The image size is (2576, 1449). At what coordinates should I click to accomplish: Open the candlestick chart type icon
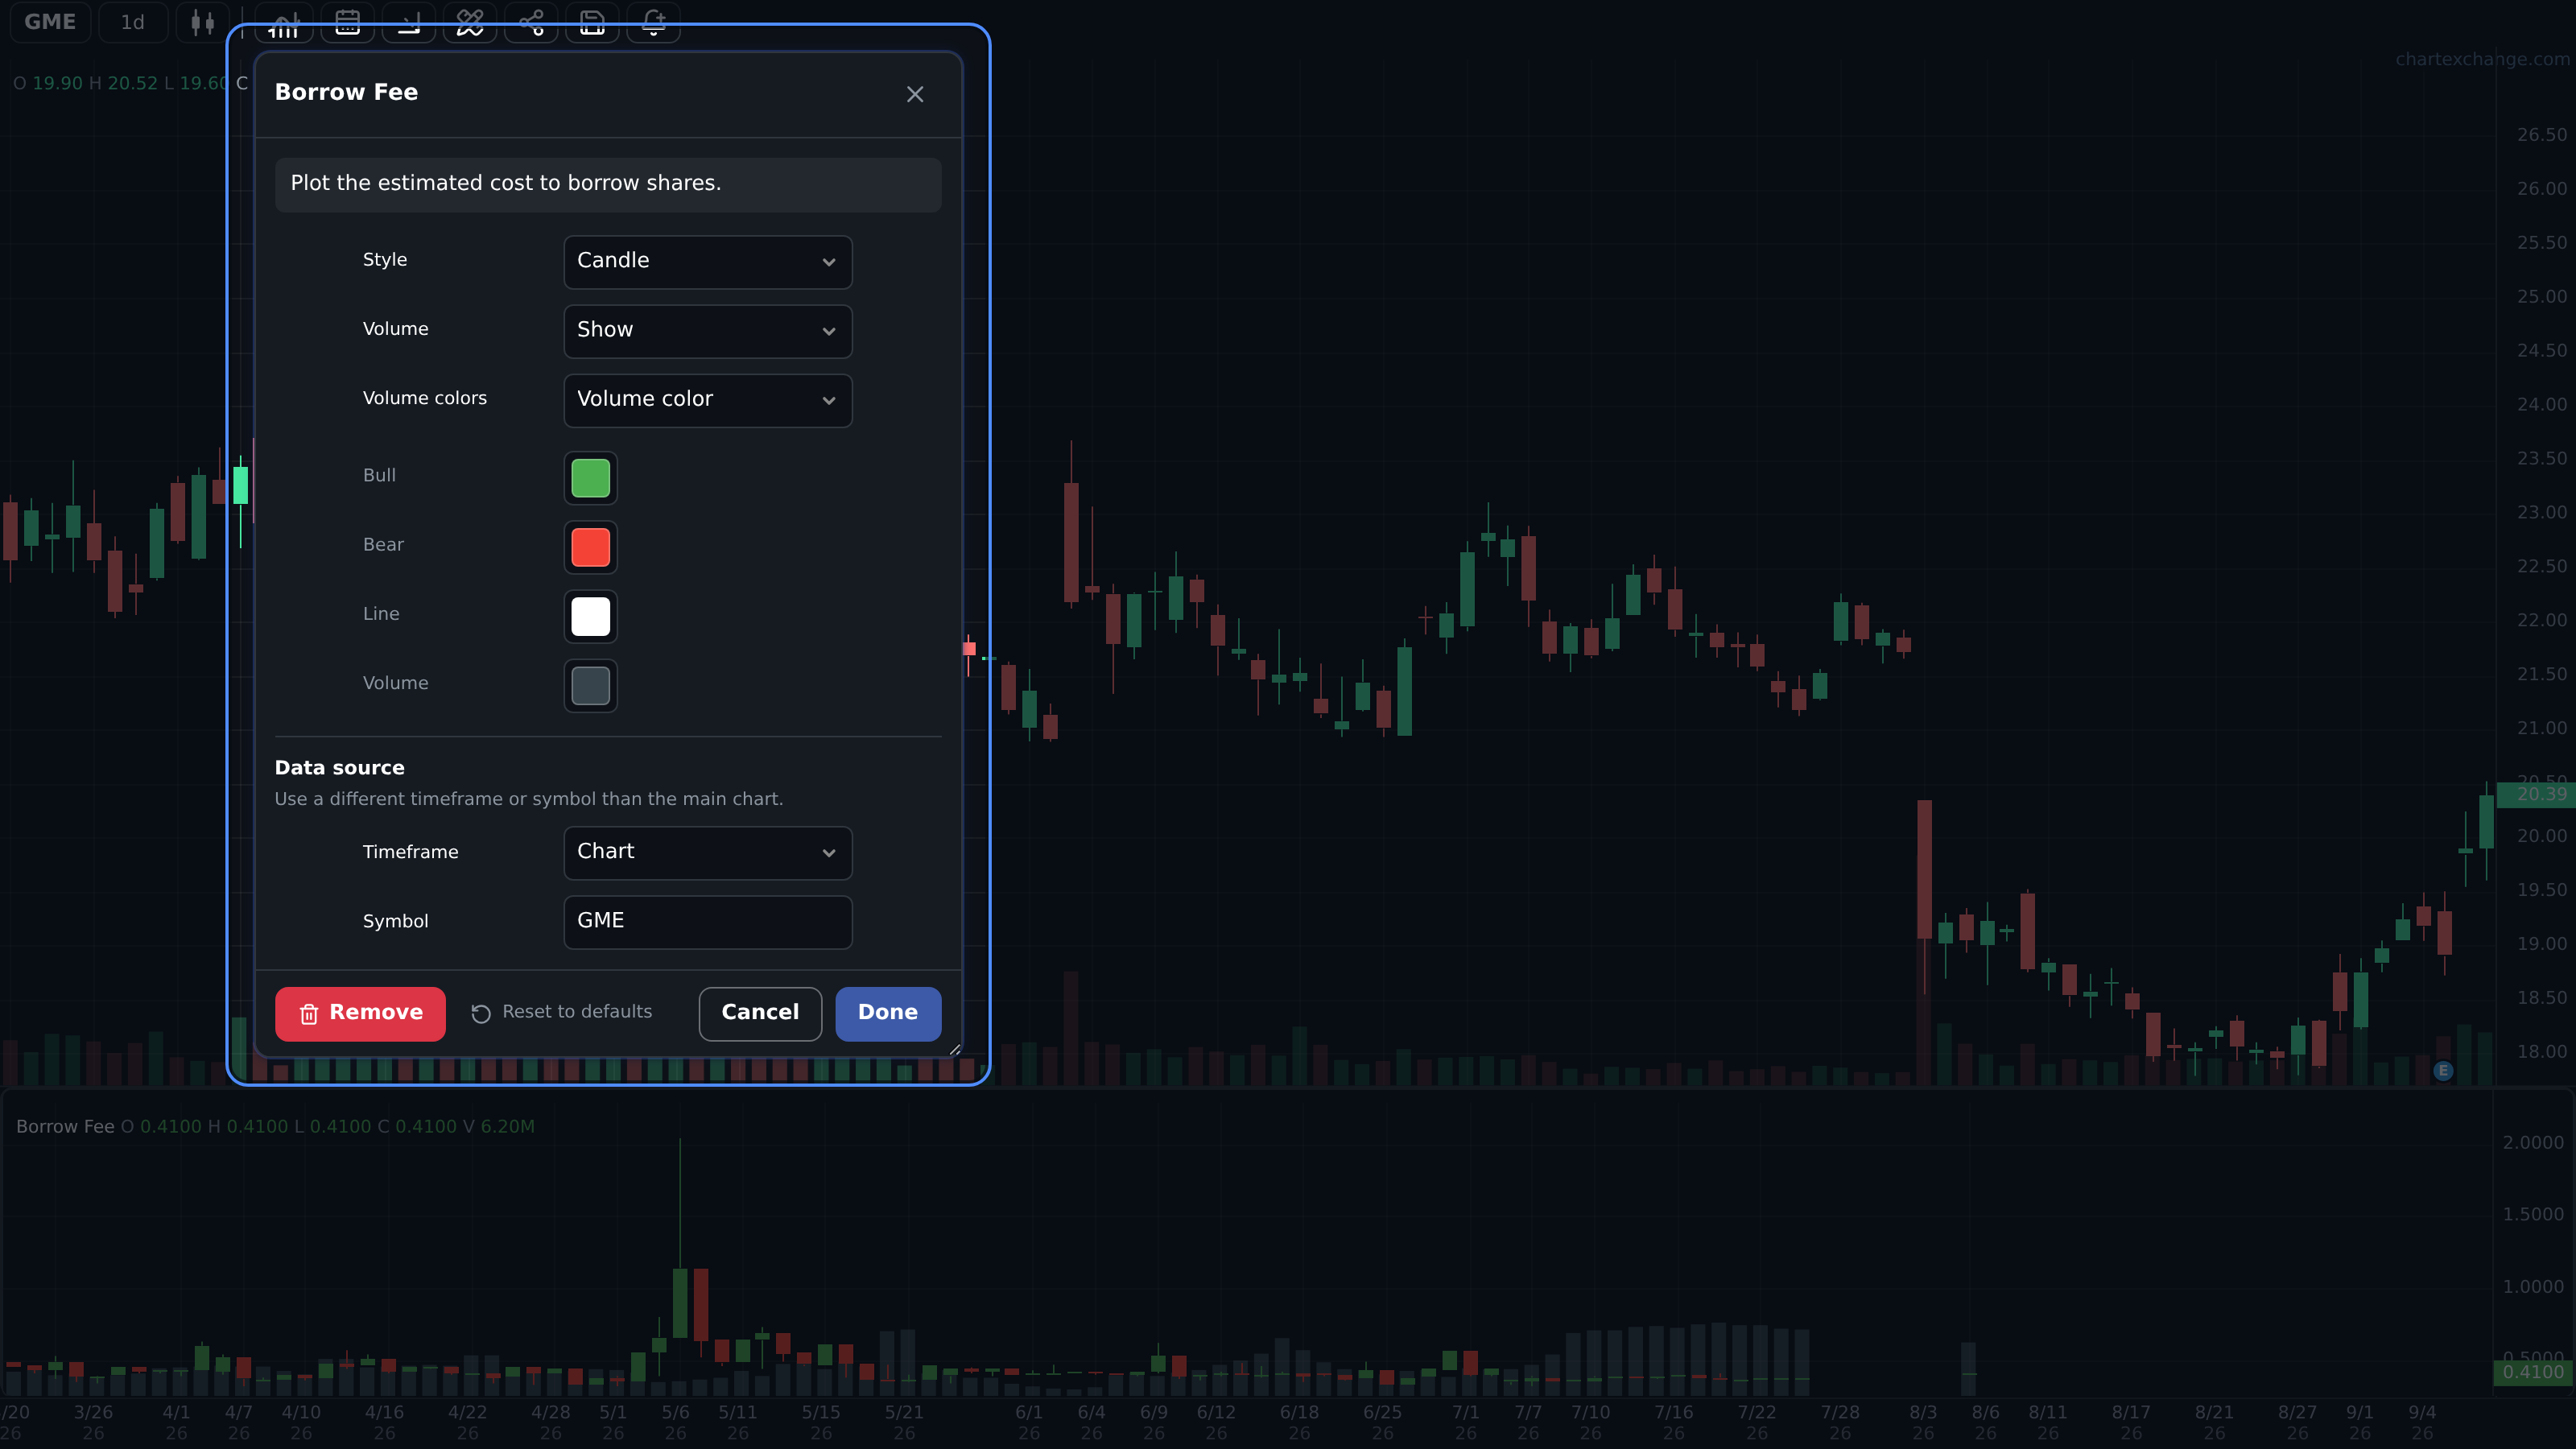[203, 22]
